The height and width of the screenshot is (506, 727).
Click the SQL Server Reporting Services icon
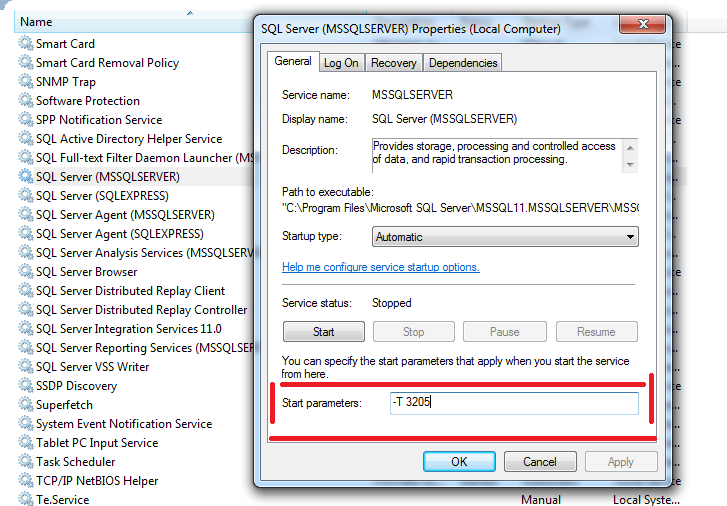coord(26,347)
